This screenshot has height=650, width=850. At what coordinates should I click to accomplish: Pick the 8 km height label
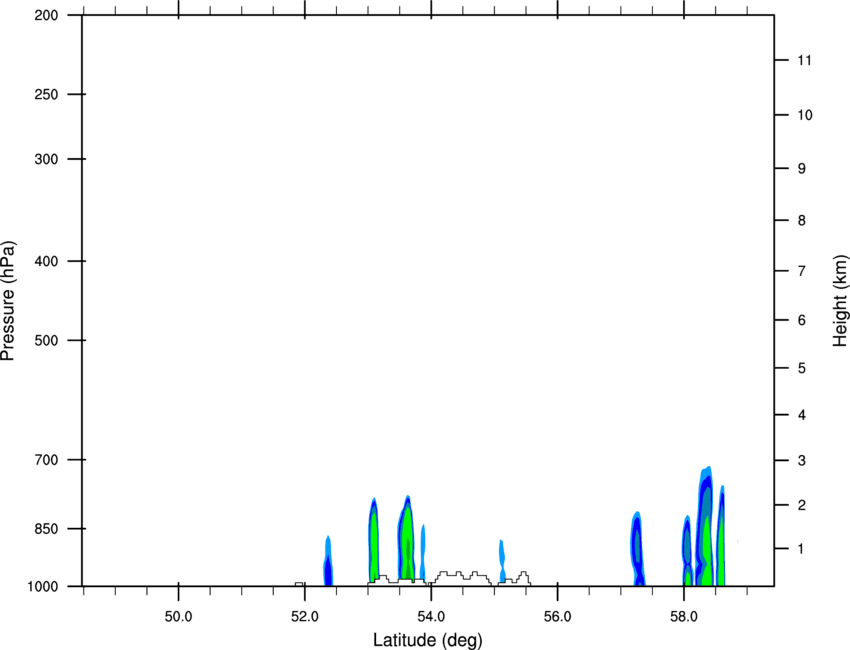(x=802, y=220)
